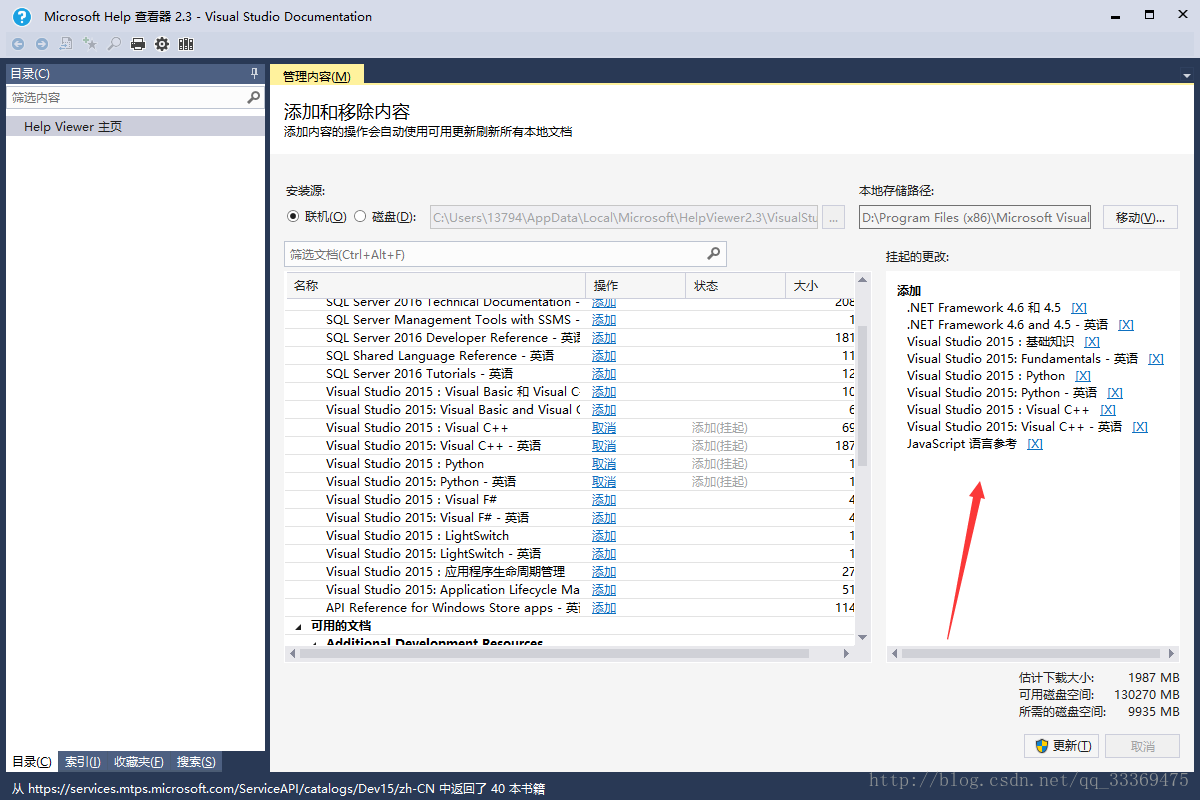Click the sync topic with contents icon
Screen dimensions: 1200x800
(x=66, y=44)
